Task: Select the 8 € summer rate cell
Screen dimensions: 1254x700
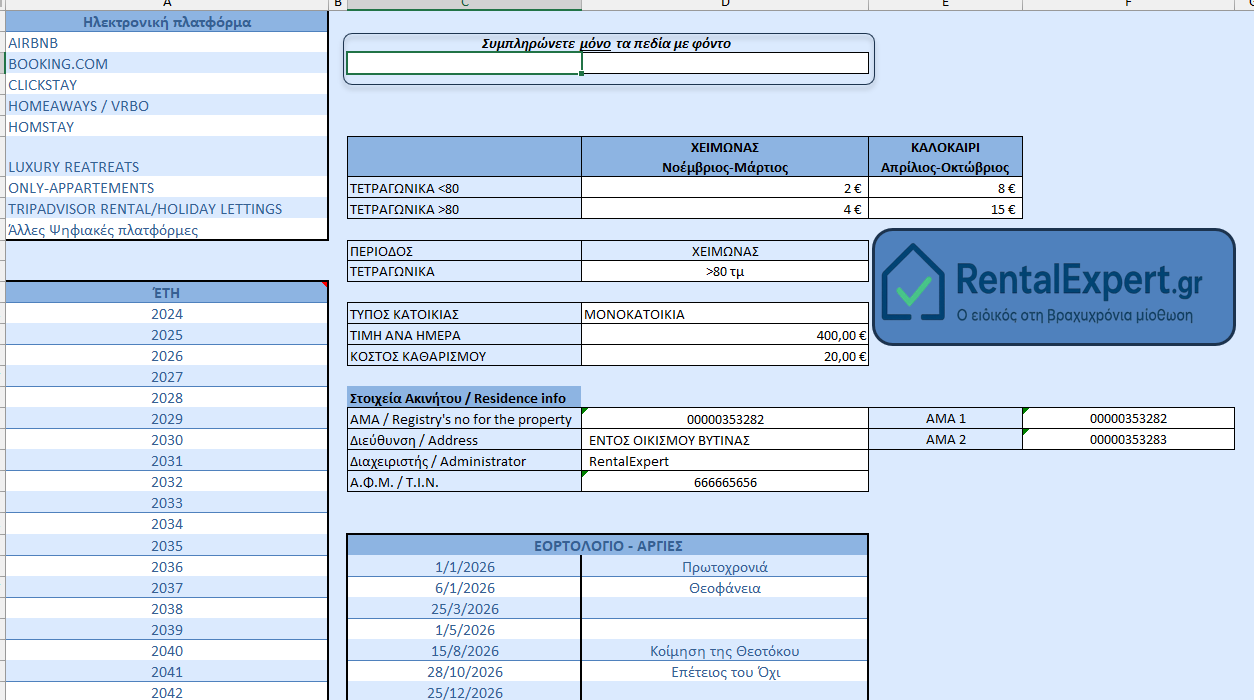Action: pyautogui.click(x=945, y=188)
